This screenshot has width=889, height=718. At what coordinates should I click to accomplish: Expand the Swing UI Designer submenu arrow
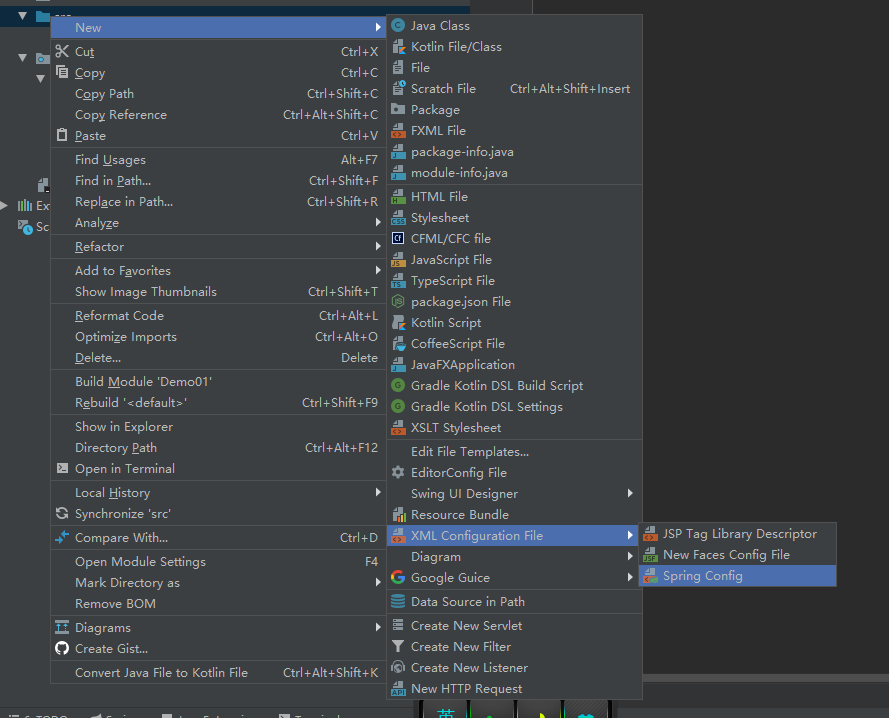[x=630, y=493]
